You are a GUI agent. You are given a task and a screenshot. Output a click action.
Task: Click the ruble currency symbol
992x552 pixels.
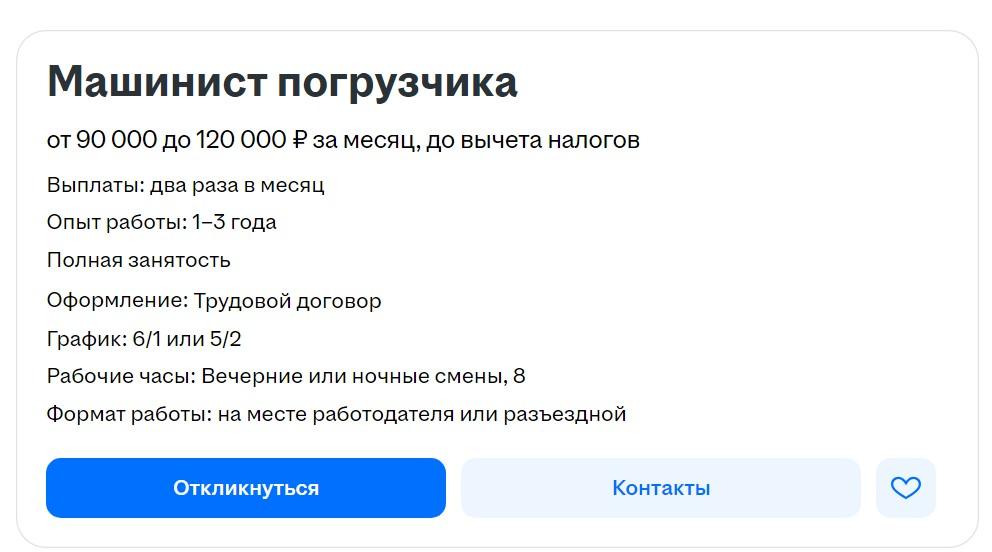pos(299,140)
